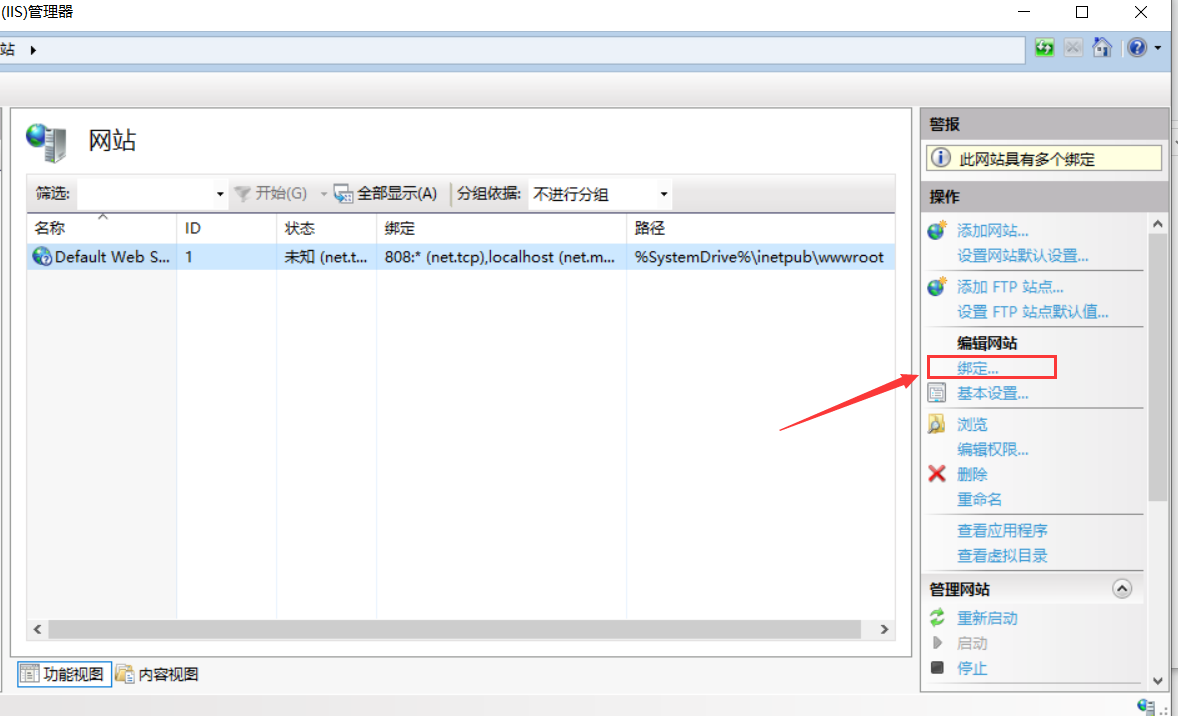Click the 重命名 link
The height and width of the screenshot is (716, 1178).
point(979,499)
